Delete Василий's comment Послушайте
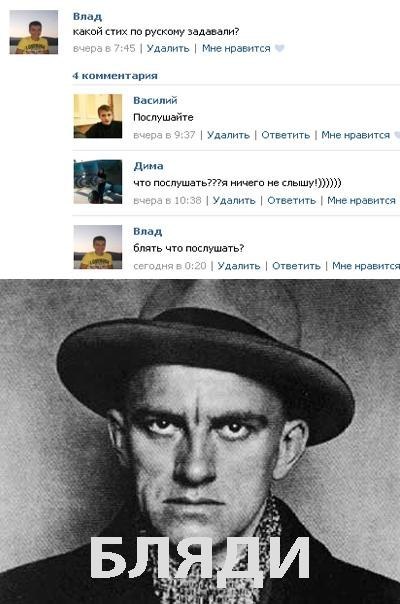Viewport: 400px width, 604px height. [229, 135]
